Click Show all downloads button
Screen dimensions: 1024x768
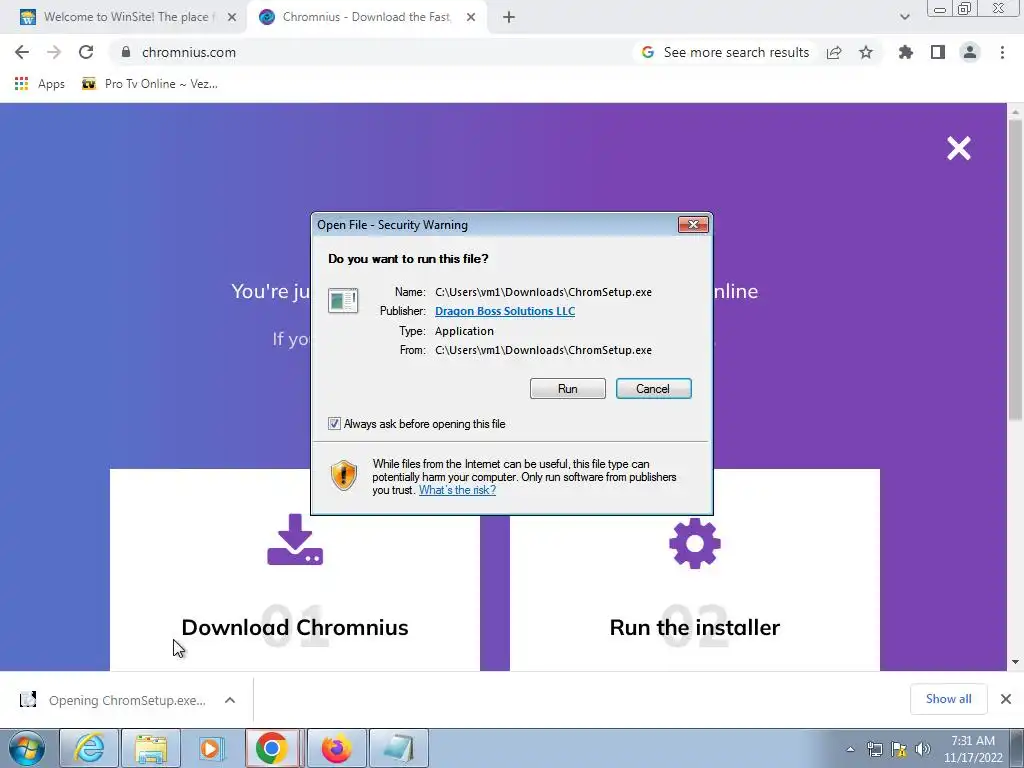pos(948,699)
